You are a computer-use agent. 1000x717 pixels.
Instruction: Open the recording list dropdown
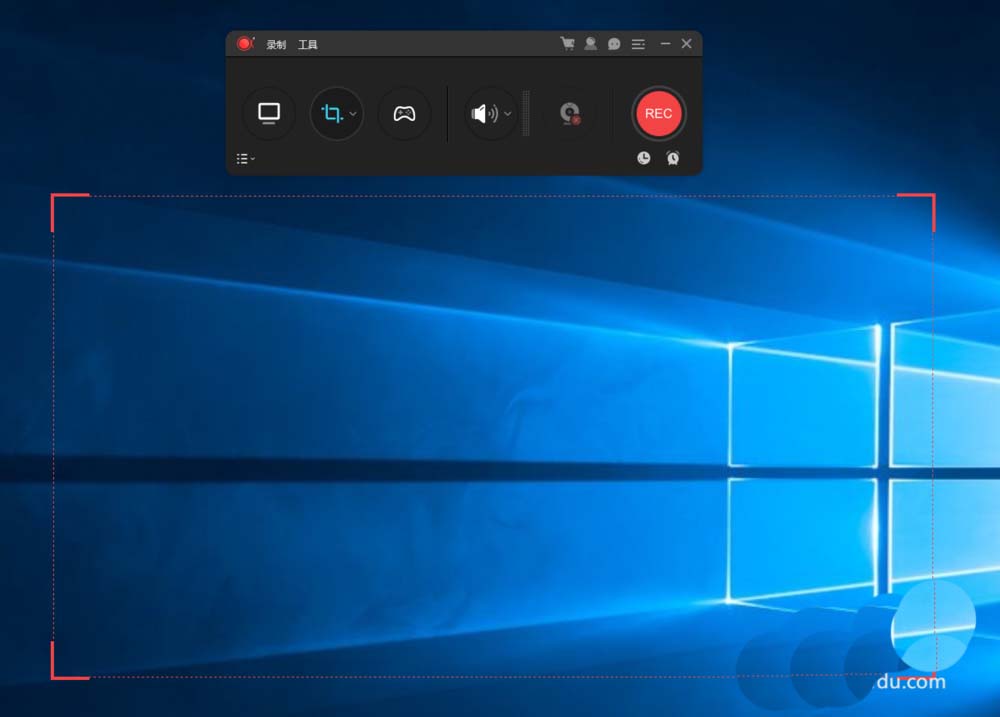click(246, 158)
